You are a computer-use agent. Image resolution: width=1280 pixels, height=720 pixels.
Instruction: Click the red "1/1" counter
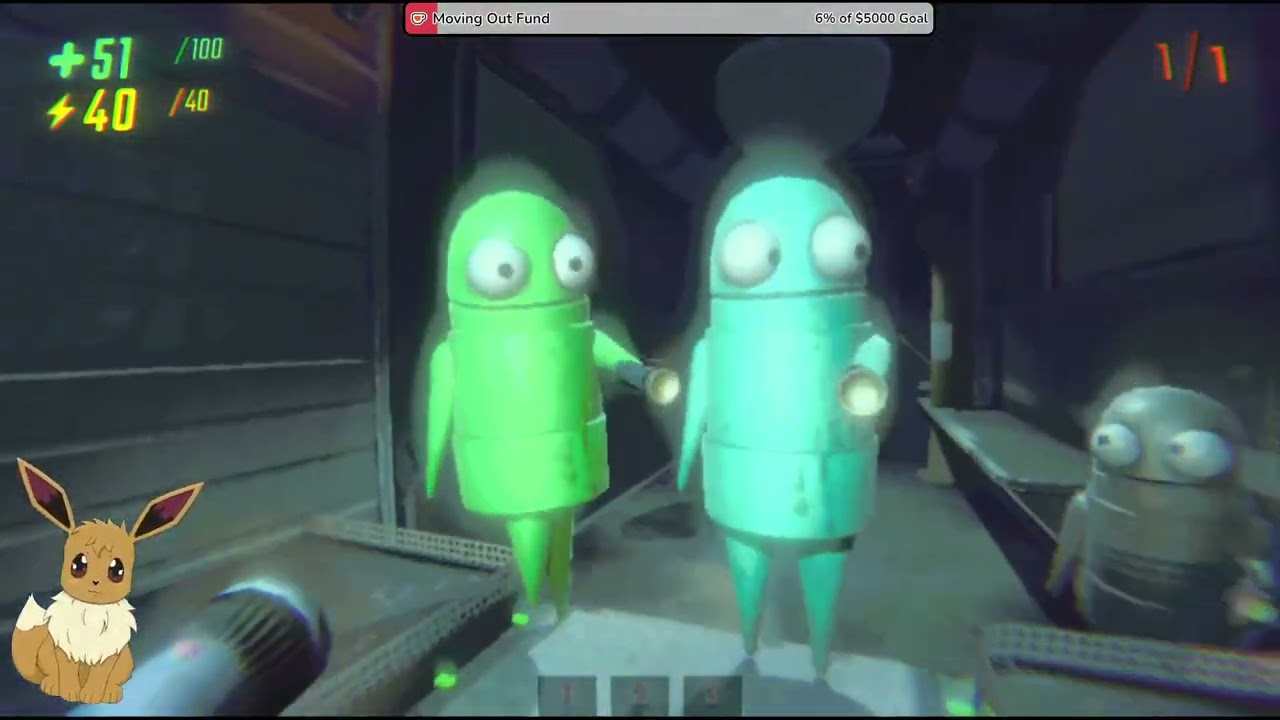(1193, 64)
